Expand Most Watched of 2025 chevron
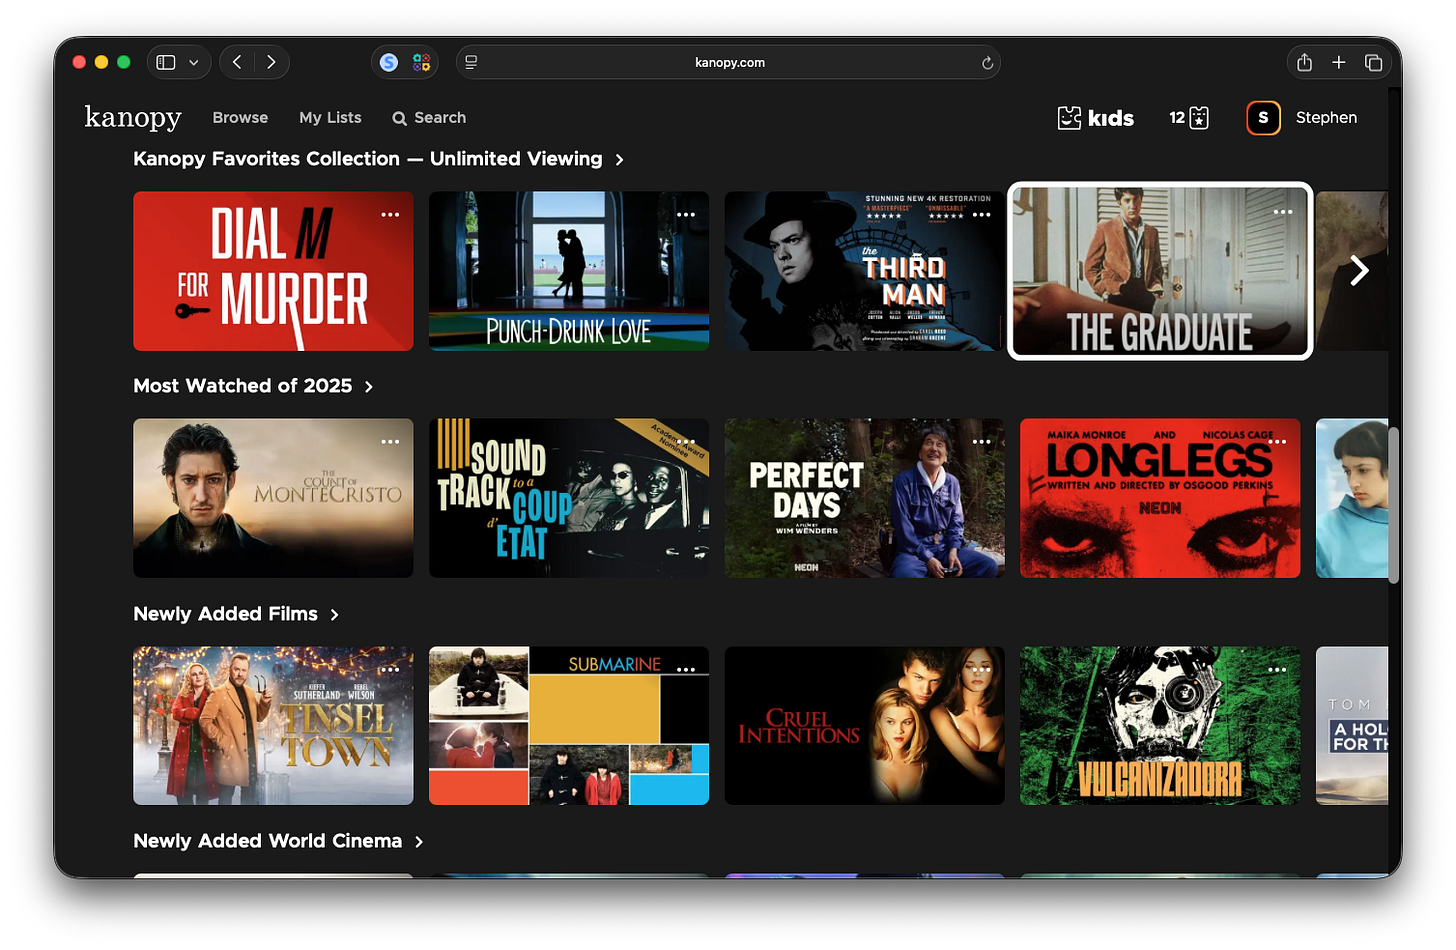The height and width of the screenshot is (950, 1456). click(369, 387)
